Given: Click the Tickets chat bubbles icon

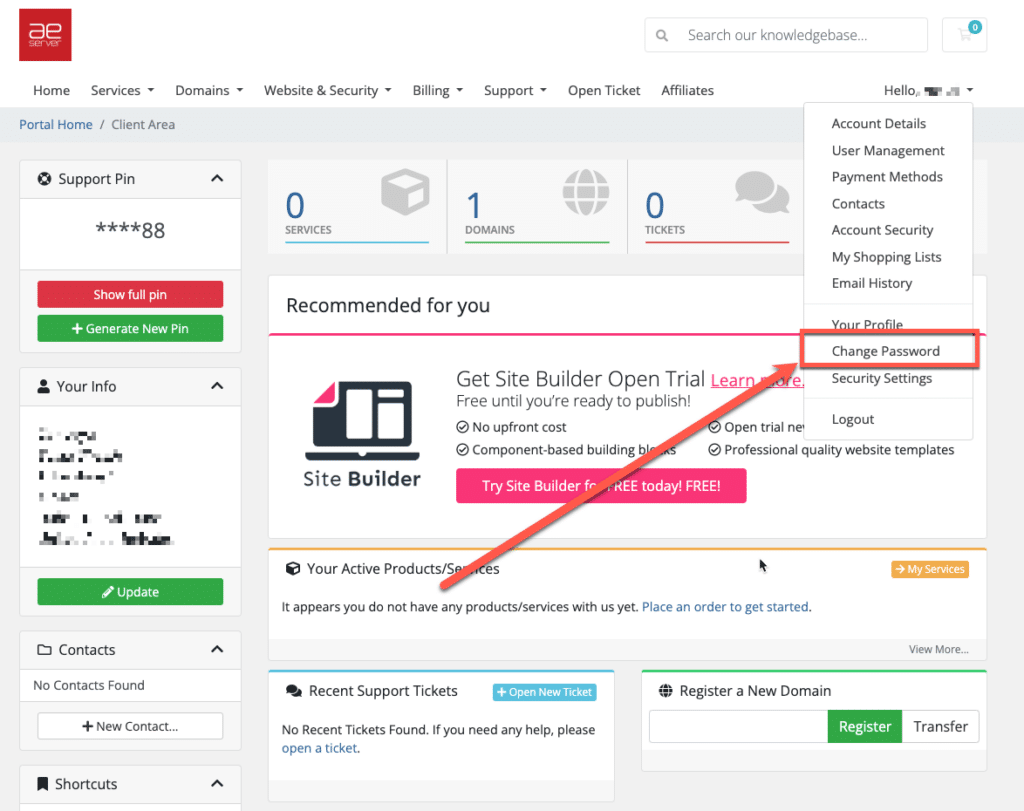Looking at the screenshot, I should pyautogui.click(x=762, y=192).
